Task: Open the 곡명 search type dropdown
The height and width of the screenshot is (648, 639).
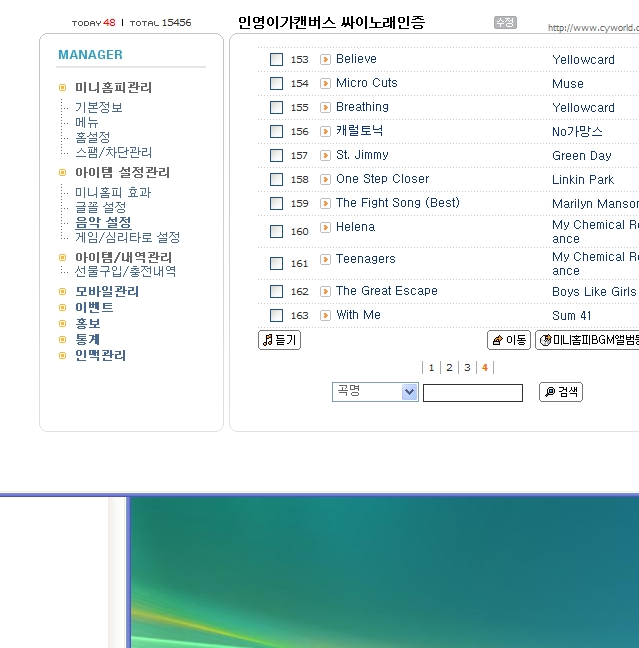Action: coord(375,392)
